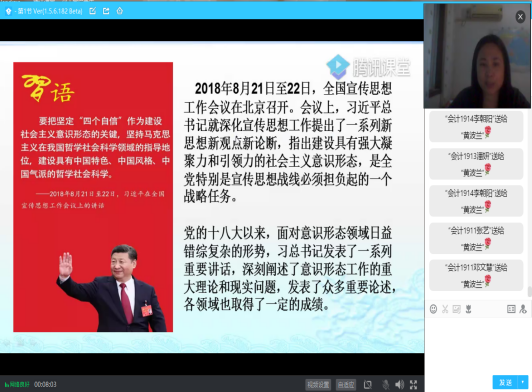Click the blue 发送 send button
The height and width of the screenshot is (392, 532).
505,382
